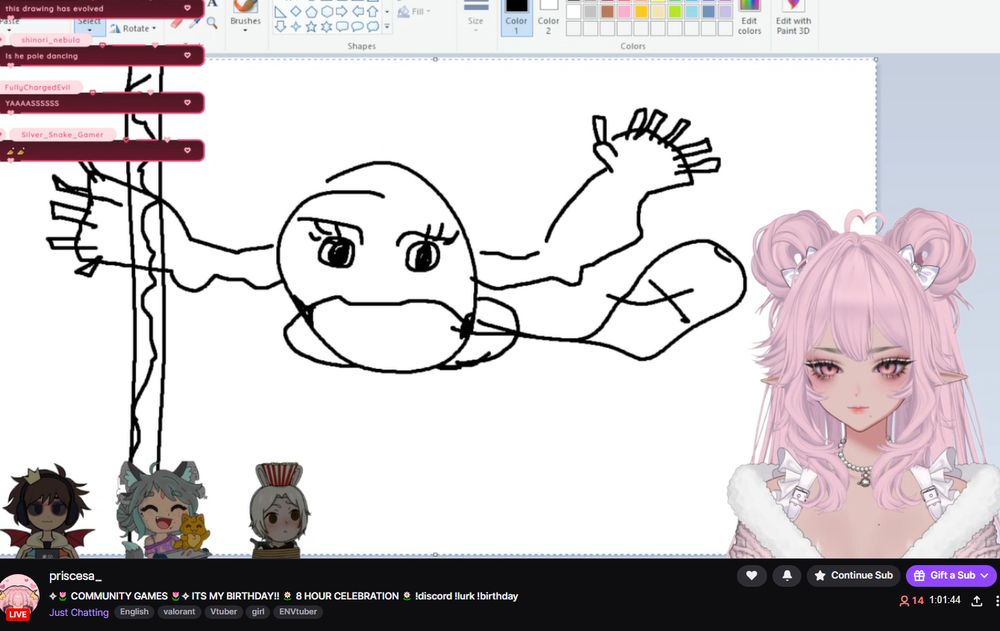
Task: Click the viewer count indicator
Action: (912, 600)
